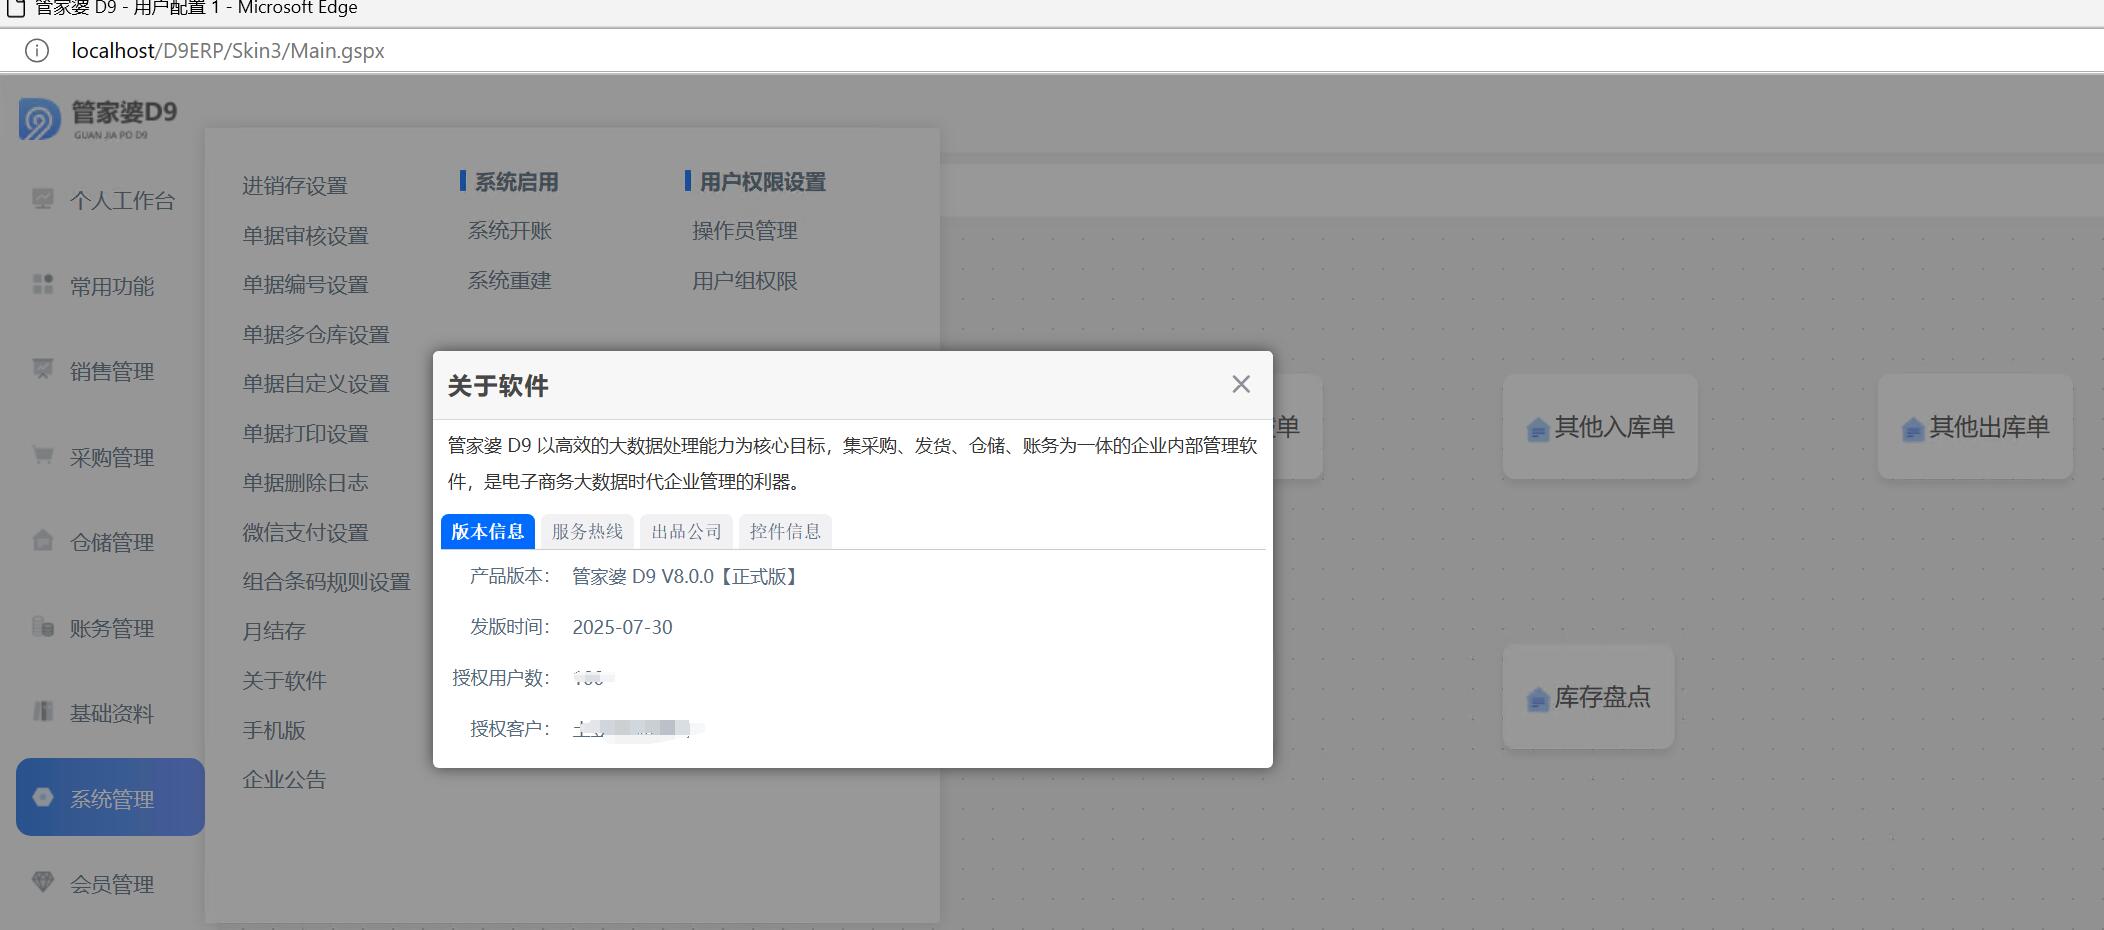Image resolution: width=2104 pixels, height=930 pixels.
Task: Click the 采购管理 cart icon
Action: tap(43, 456)
